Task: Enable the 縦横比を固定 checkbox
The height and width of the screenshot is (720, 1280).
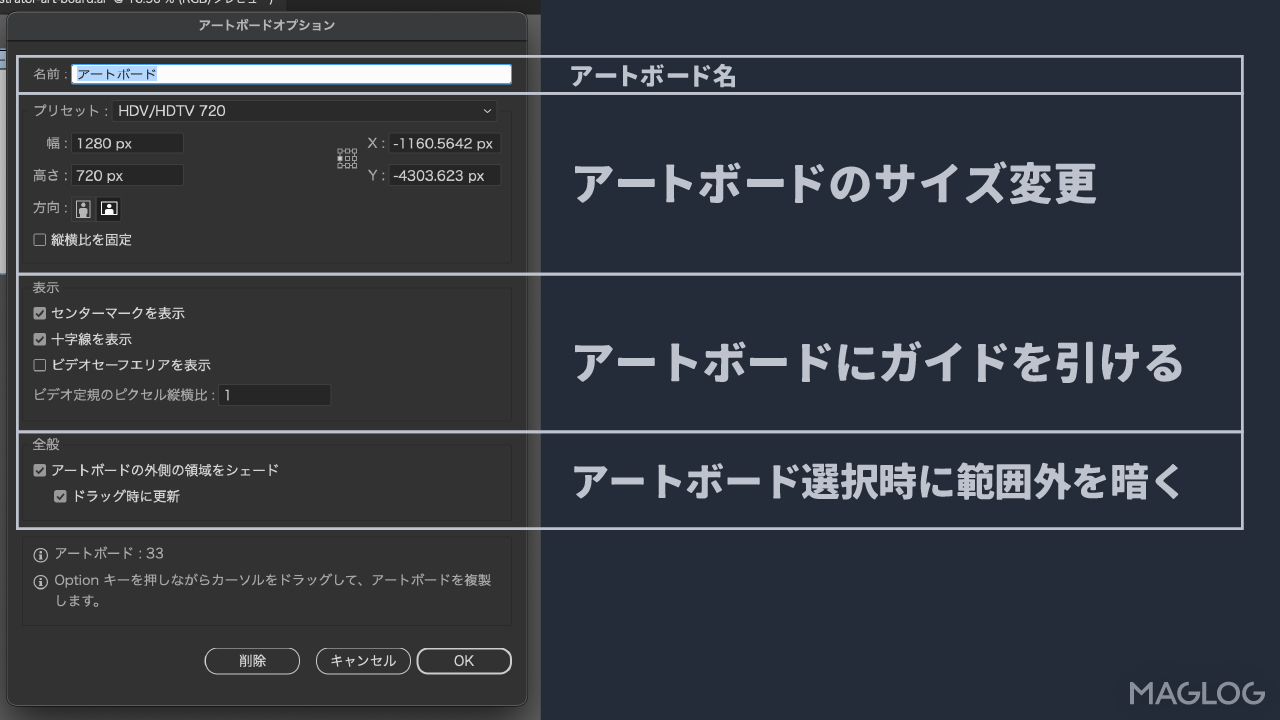Action: pyautogui.click(x=39, y=239)
